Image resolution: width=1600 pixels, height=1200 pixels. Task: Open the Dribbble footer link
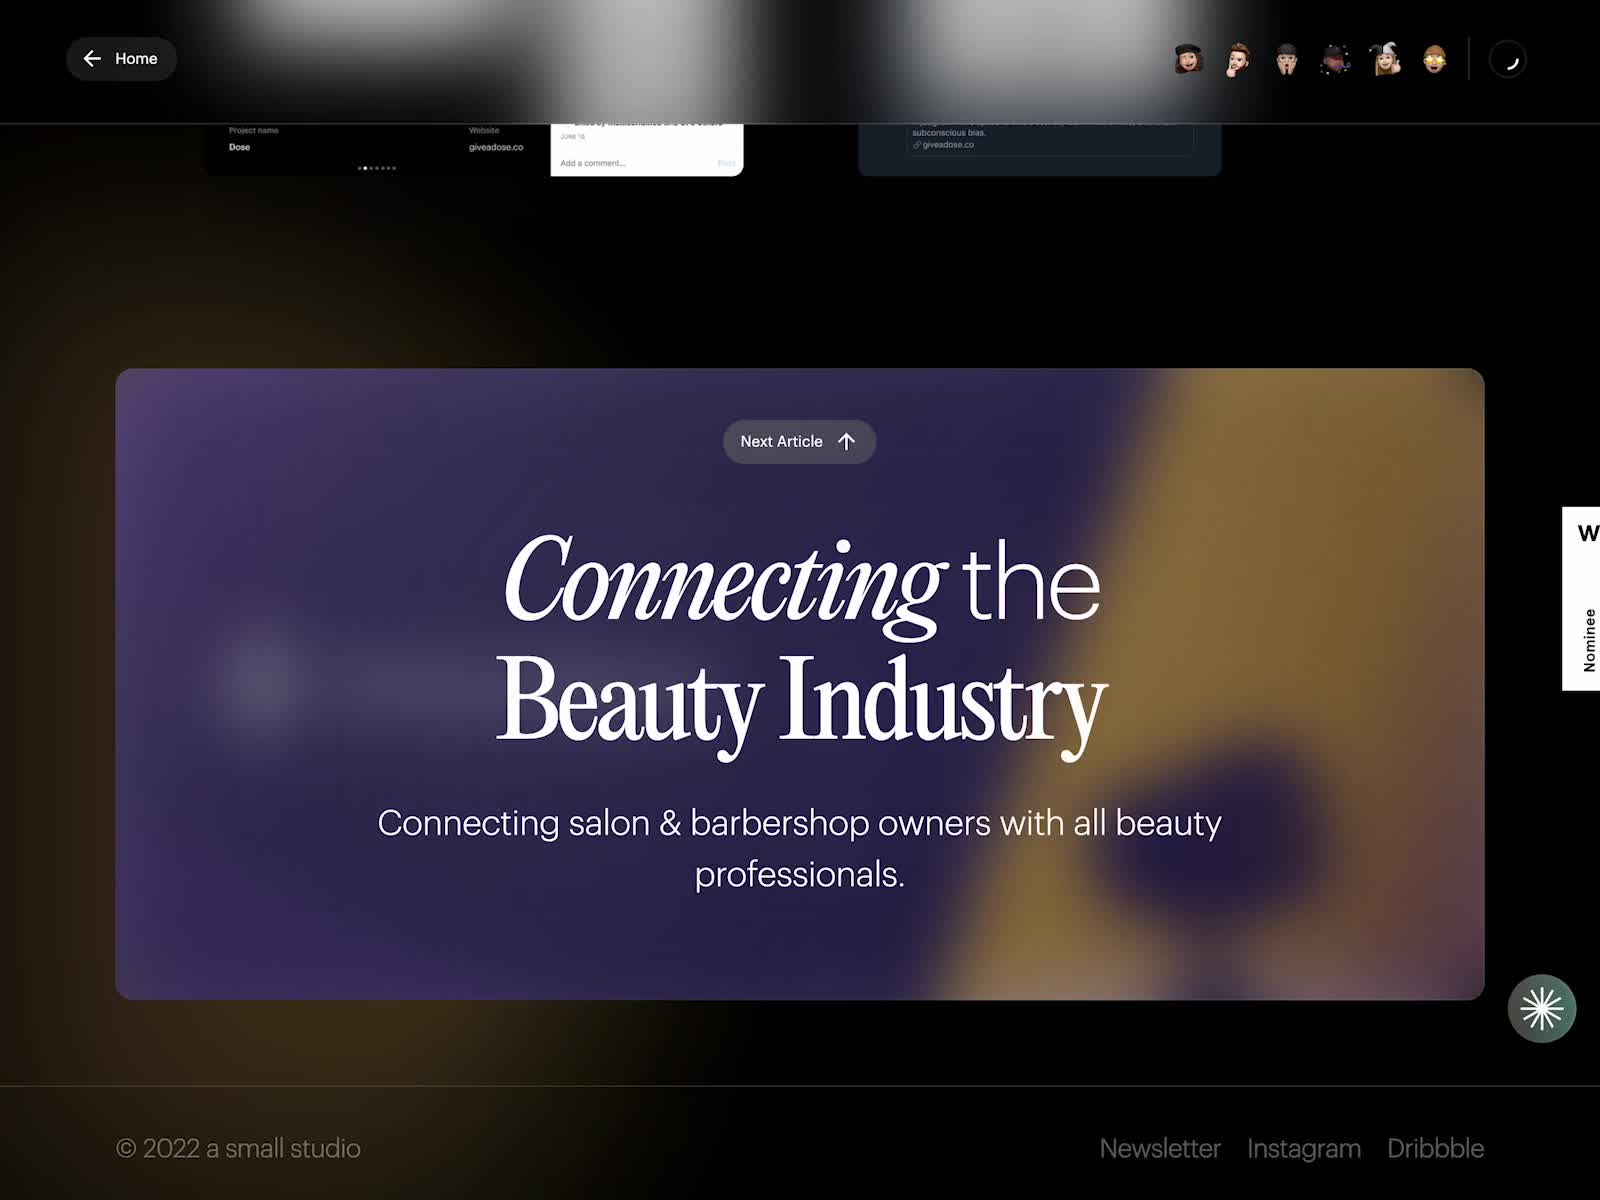click(1436, 1148)
